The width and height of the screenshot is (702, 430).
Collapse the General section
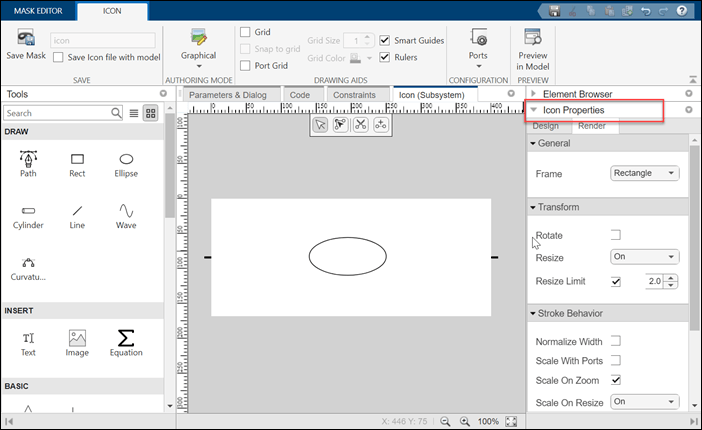click(x=533, y=143)
